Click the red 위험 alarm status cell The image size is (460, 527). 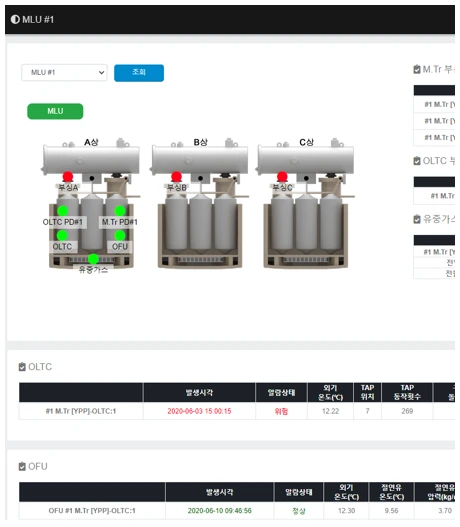281,411
